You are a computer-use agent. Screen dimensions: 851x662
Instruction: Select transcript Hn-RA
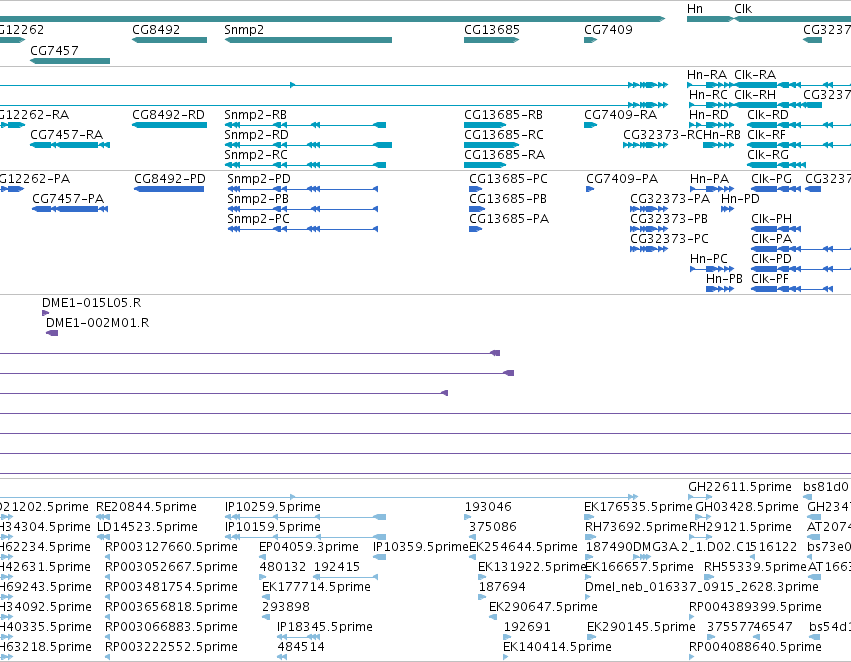707,75
